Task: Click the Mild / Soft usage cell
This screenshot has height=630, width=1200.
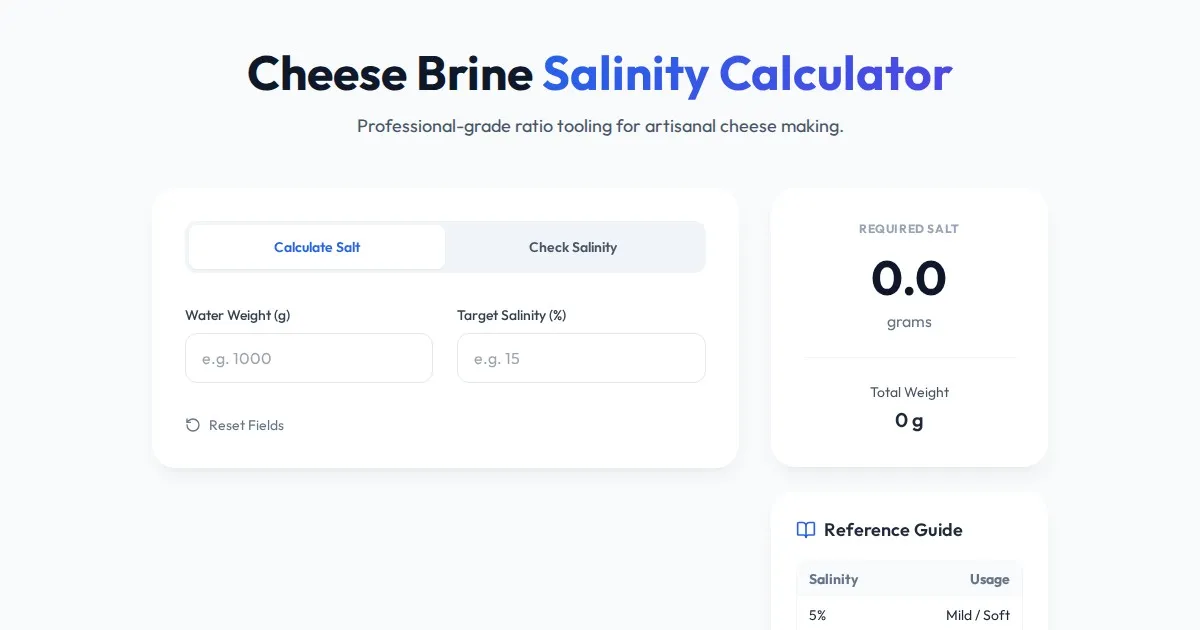Action: pos(977,615)
